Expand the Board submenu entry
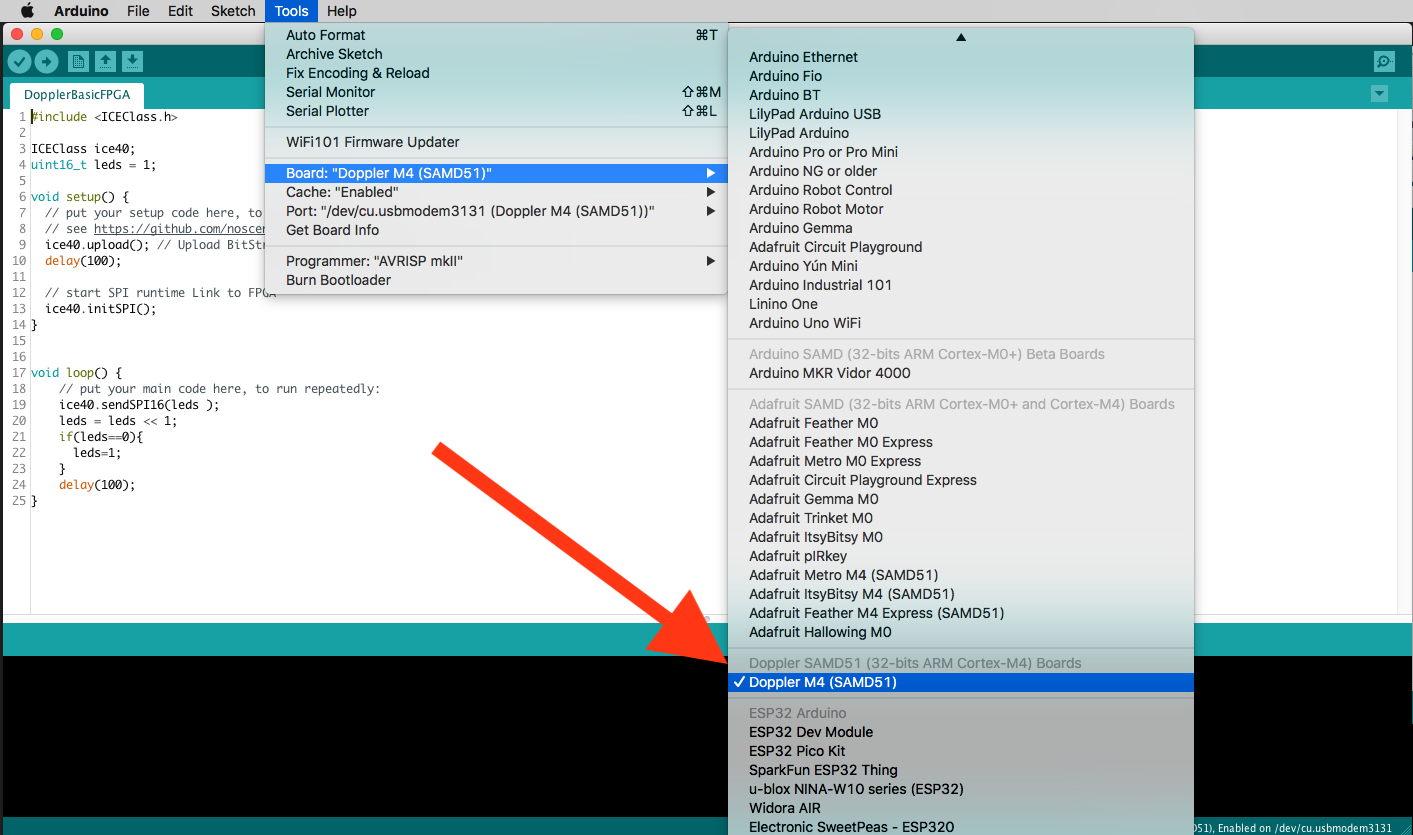This screenshot has width=1413, height=835. (496, 173)
